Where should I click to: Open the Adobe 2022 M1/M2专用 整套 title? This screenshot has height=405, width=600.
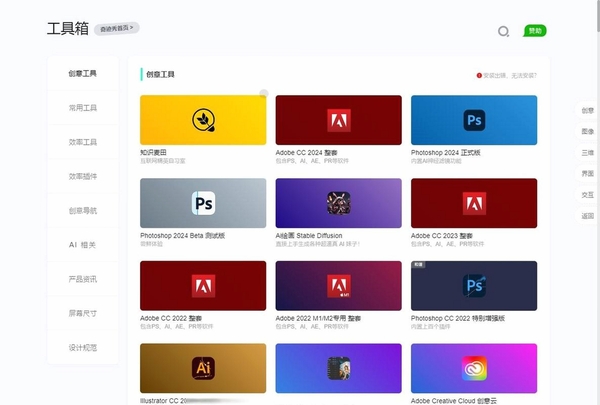[x=318, y=318]
